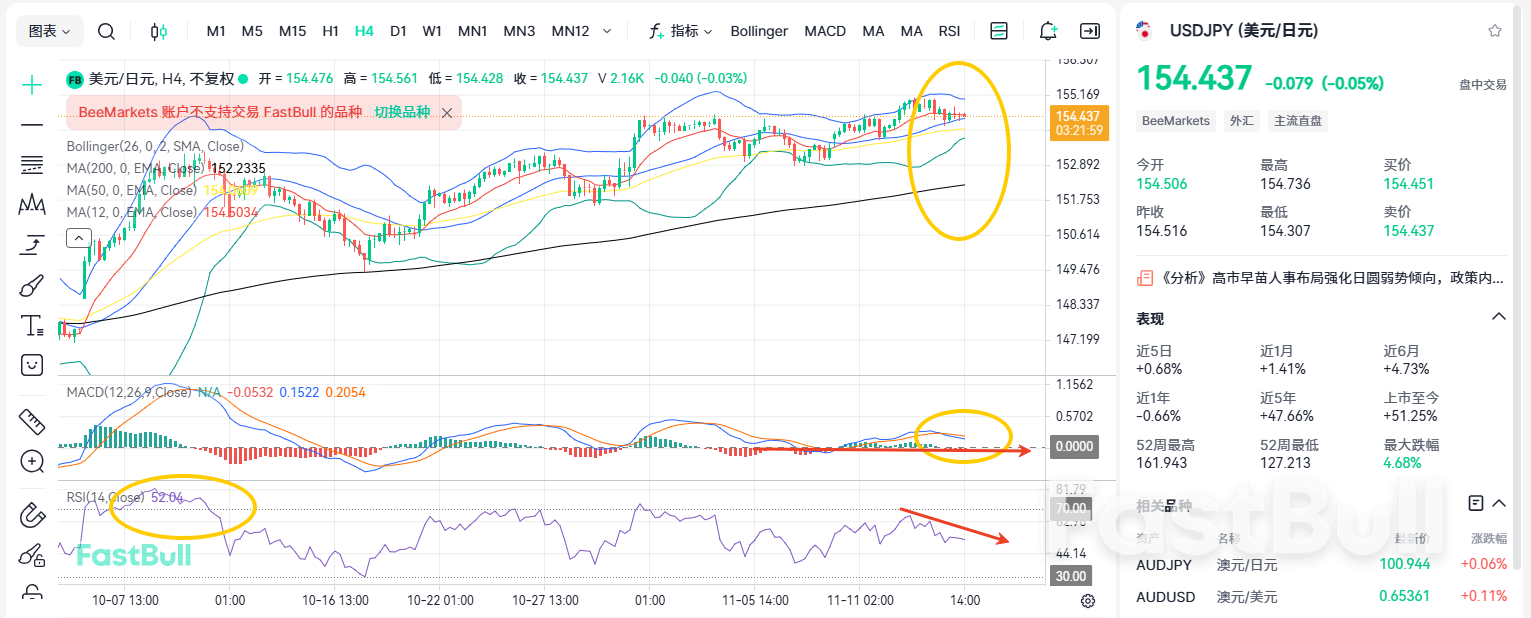
Task: Select the trend line tool
Action: click(31, 123)
